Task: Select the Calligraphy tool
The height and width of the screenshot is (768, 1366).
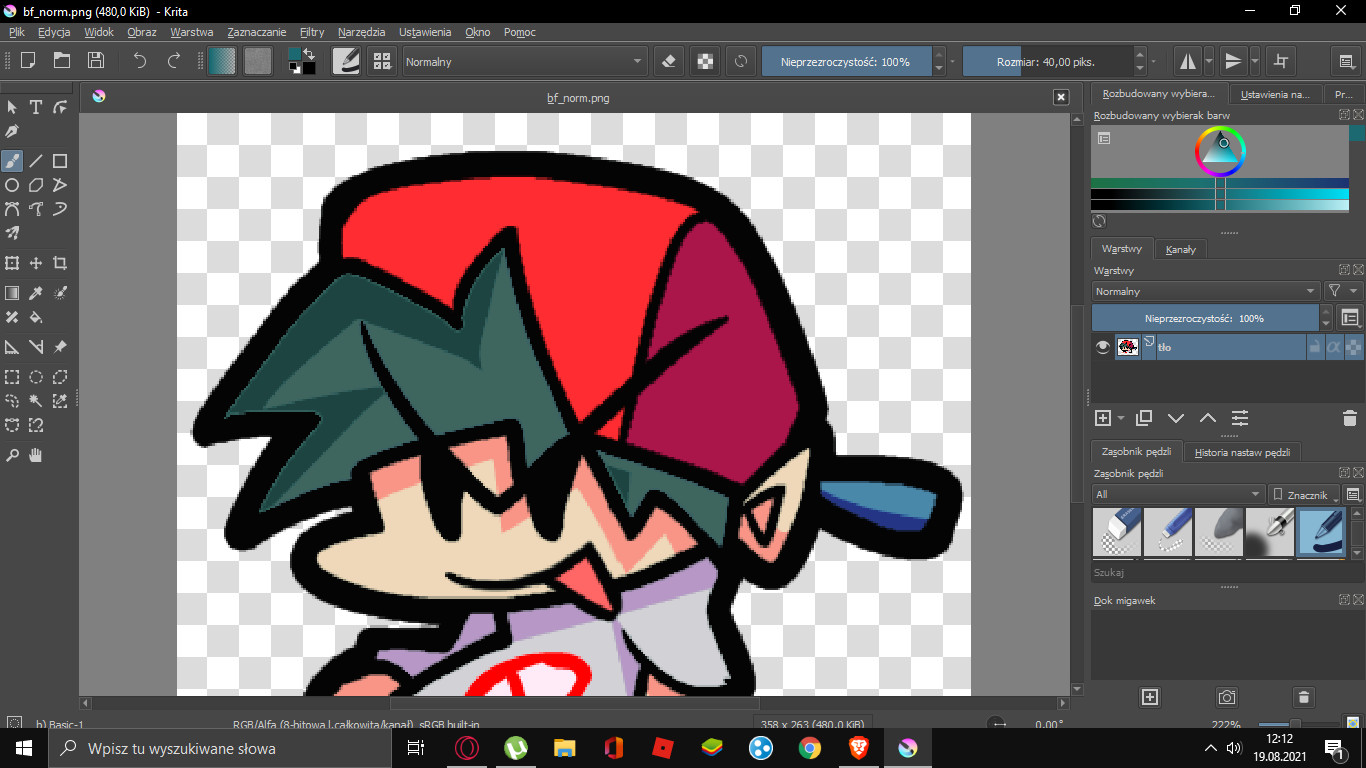Action: pyautogui.click(x=12, y=131)
